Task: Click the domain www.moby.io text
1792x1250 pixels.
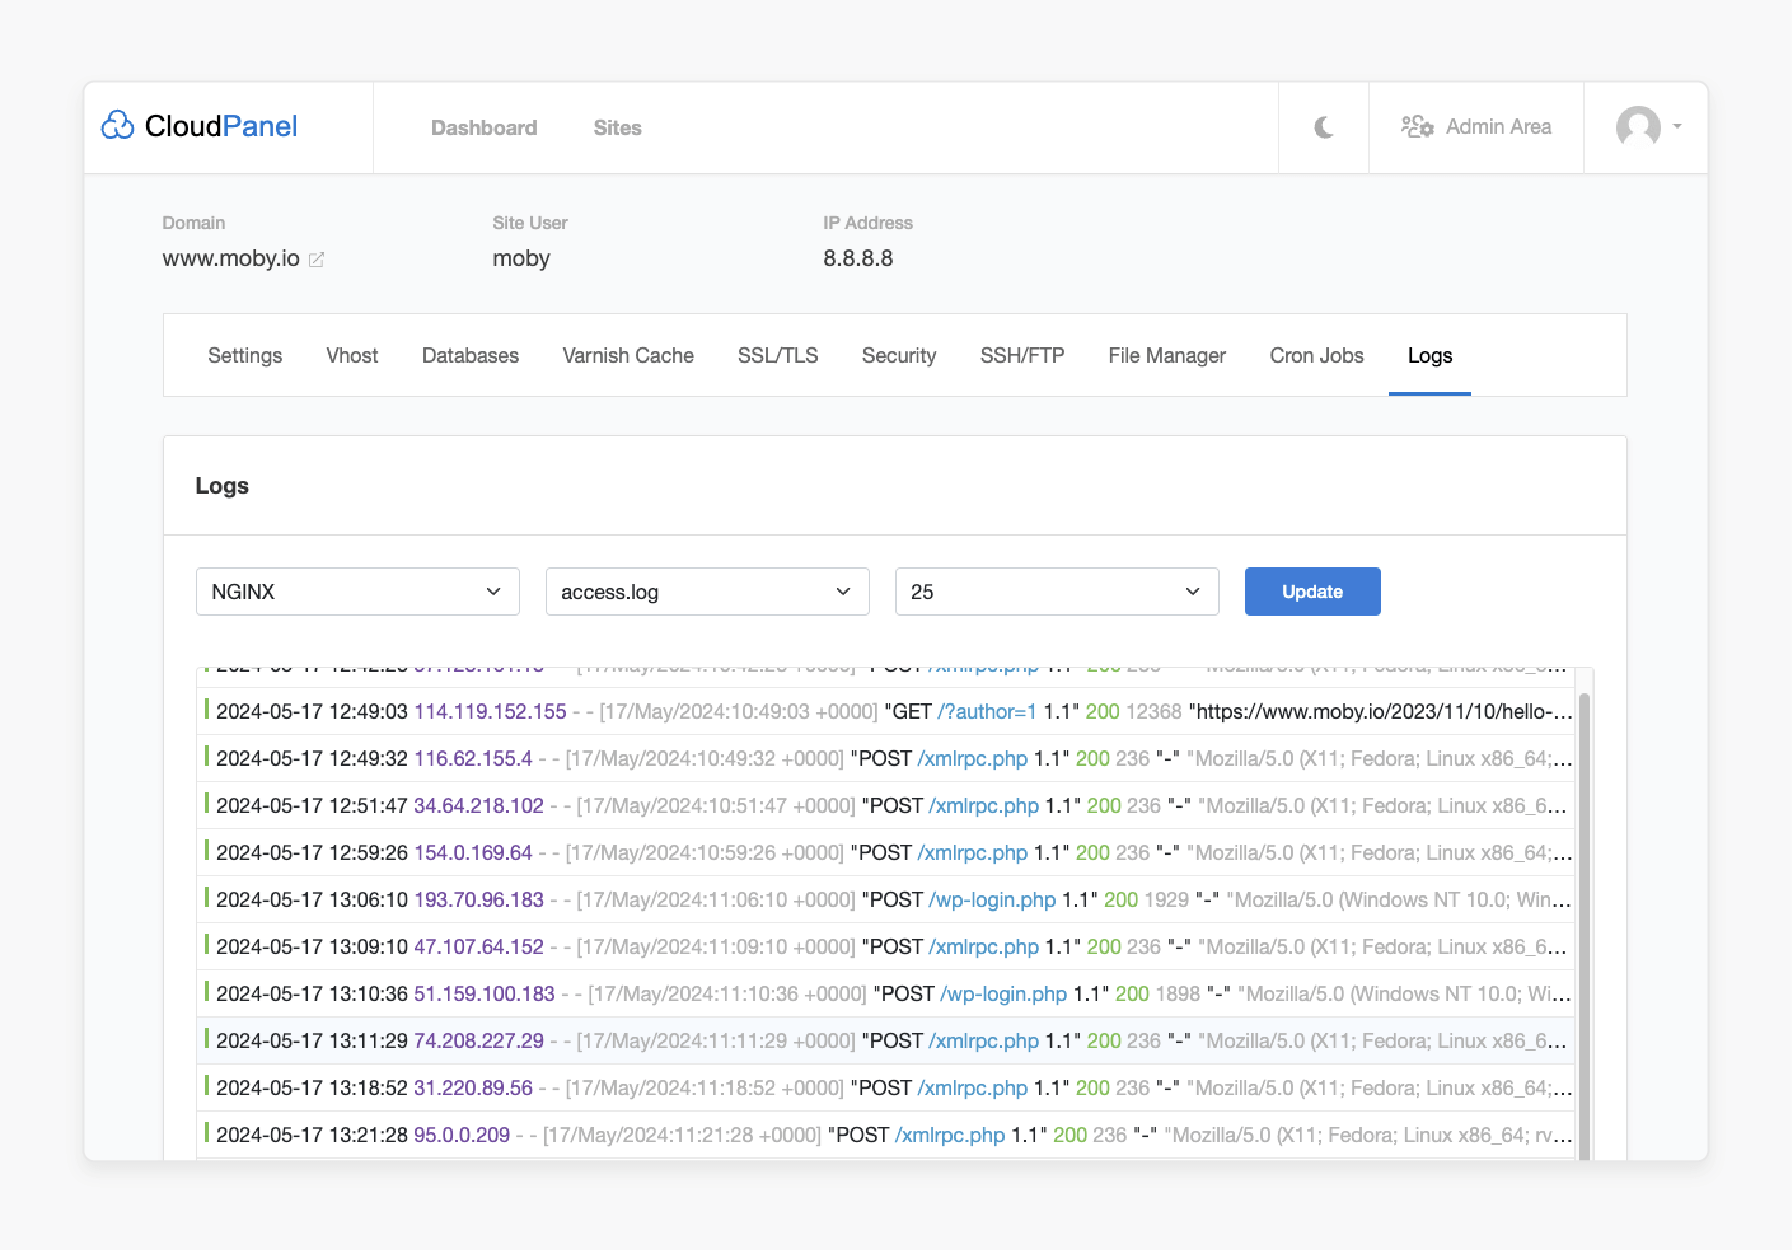Action: coord(231,258)
